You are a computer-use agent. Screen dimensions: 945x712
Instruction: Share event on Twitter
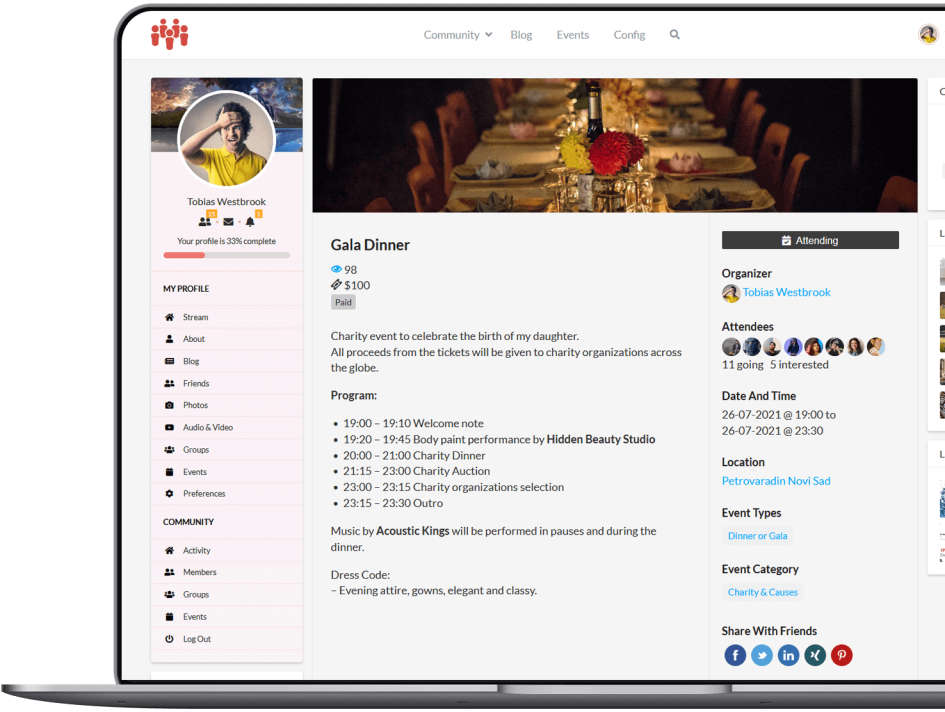762,655
